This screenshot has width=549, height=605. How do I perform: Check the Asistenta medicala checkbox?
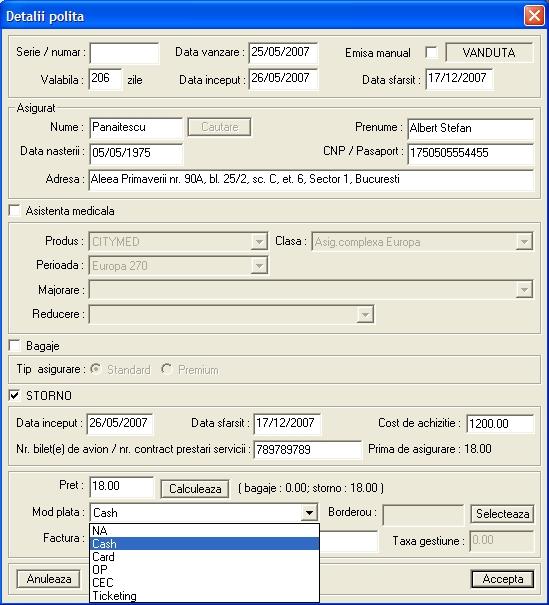[15, 211]
